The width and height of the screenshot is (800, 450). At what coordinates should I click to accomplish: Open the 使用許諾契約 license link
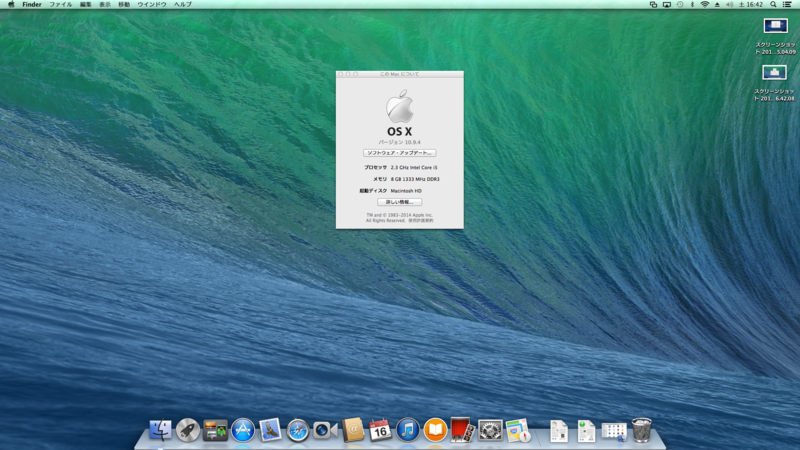421,221
